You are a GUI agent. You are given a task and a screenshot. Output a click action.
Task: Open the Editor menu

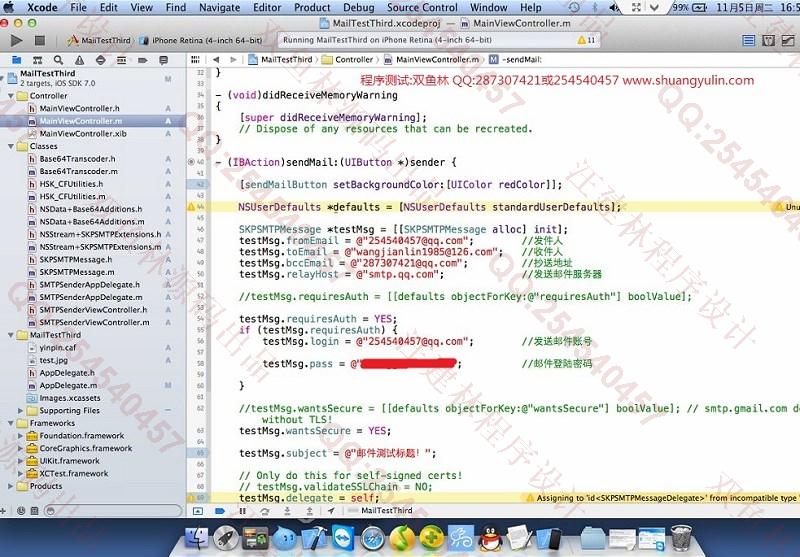267,8
